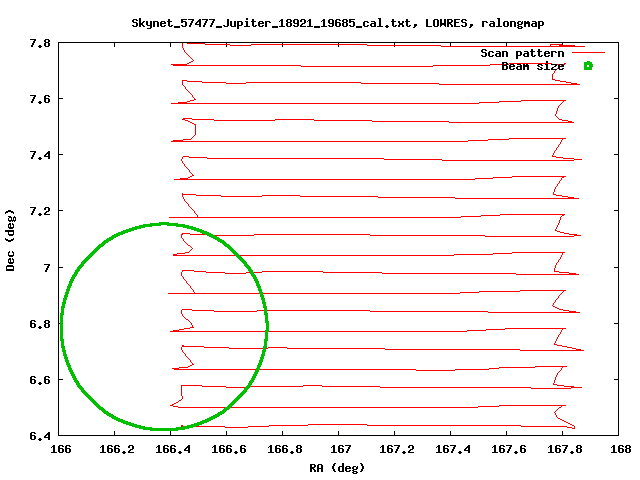Click the 167.4 RA axis tick label
Viewport: 640px width, 480px height.
(452, 449)
